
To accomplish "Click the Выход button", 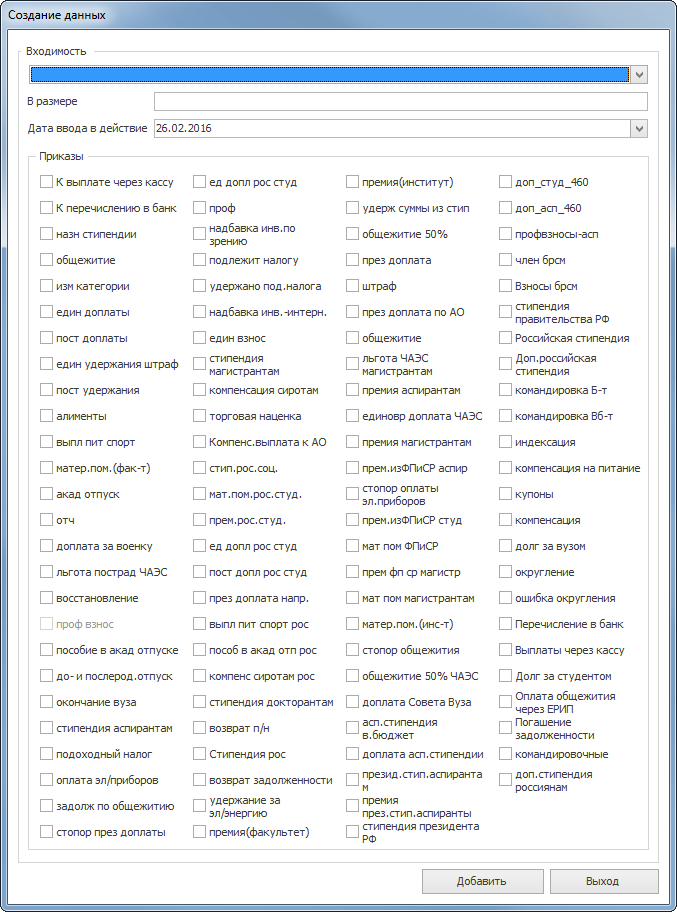I will point(604,881).
